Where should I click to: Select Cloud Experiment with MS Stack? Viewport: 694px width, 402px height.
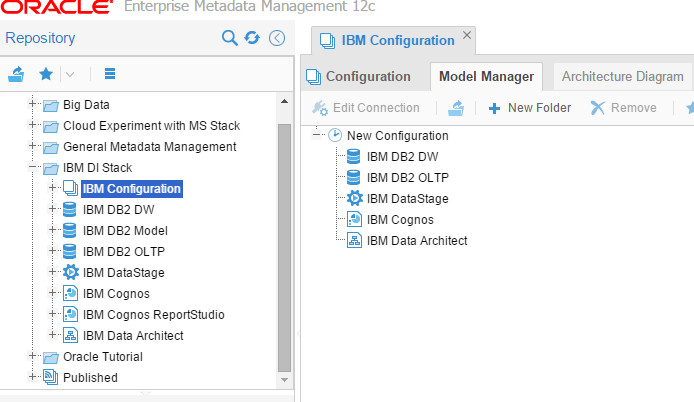coord(151,126)
